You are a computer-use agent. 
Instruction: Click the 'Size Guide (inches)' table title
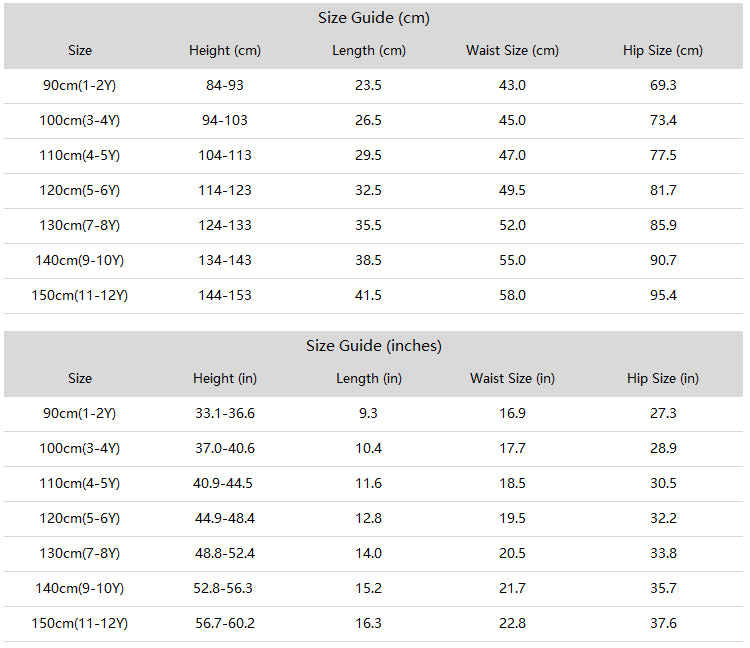(374, 346)
